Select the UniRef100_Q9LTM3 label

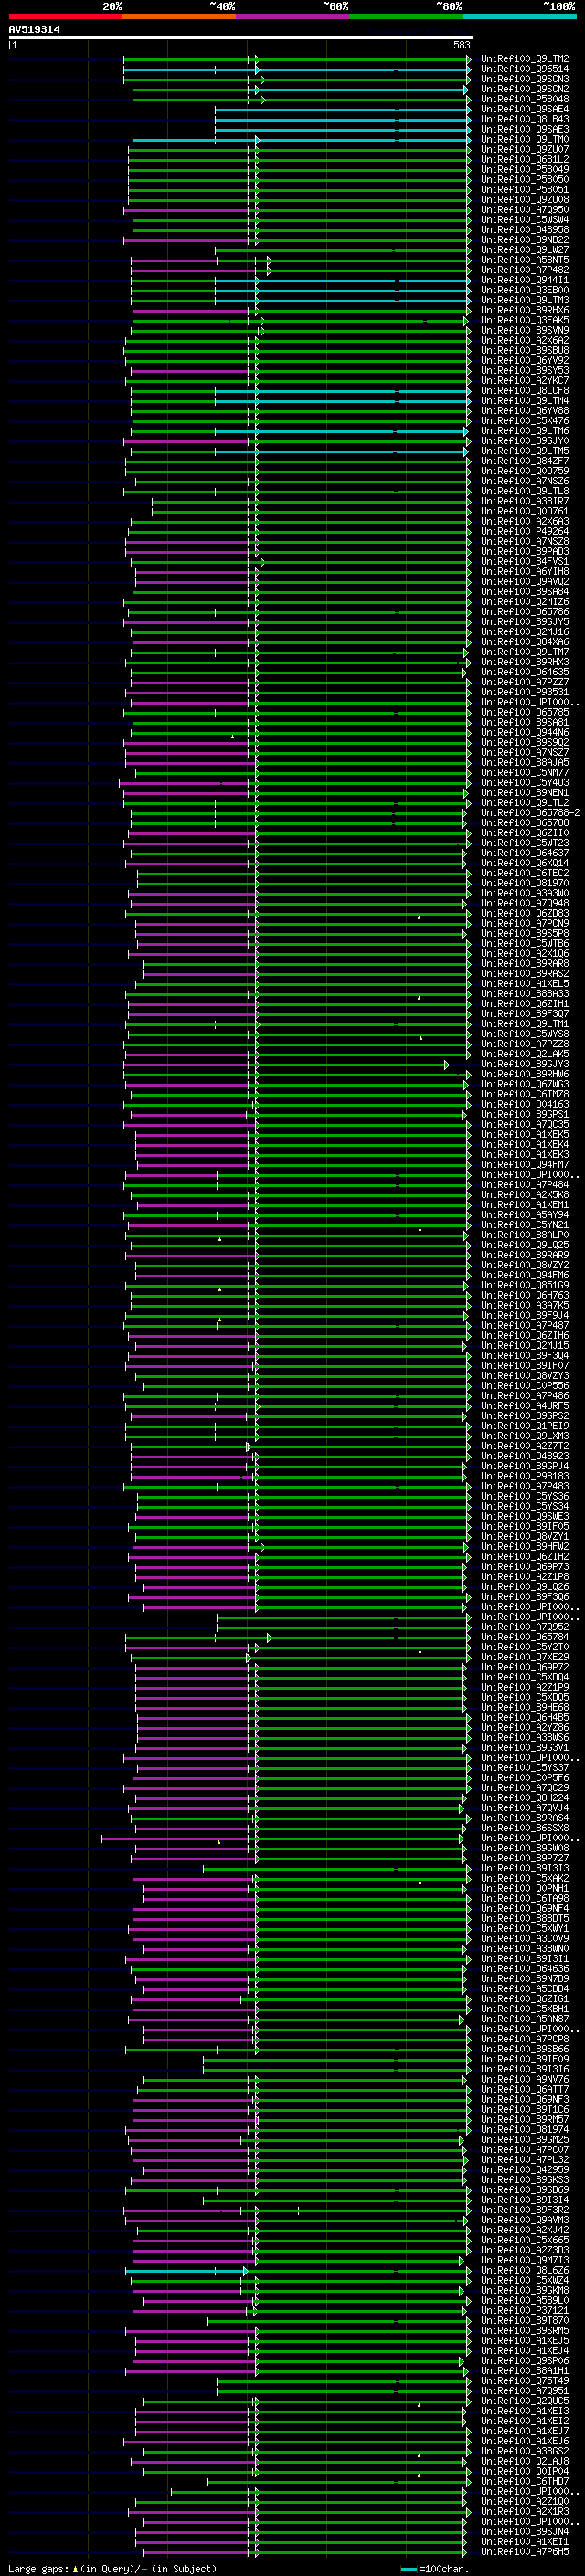pos(525,300)
